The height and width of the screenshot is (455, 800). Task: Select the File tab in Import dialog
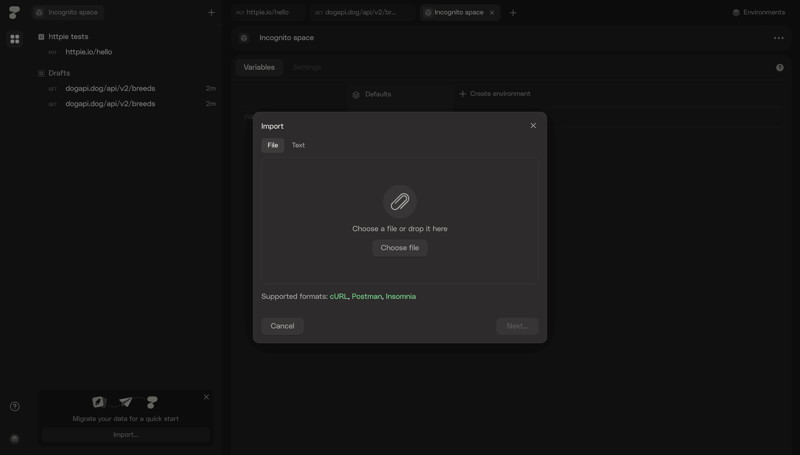[x=272, y=145]
